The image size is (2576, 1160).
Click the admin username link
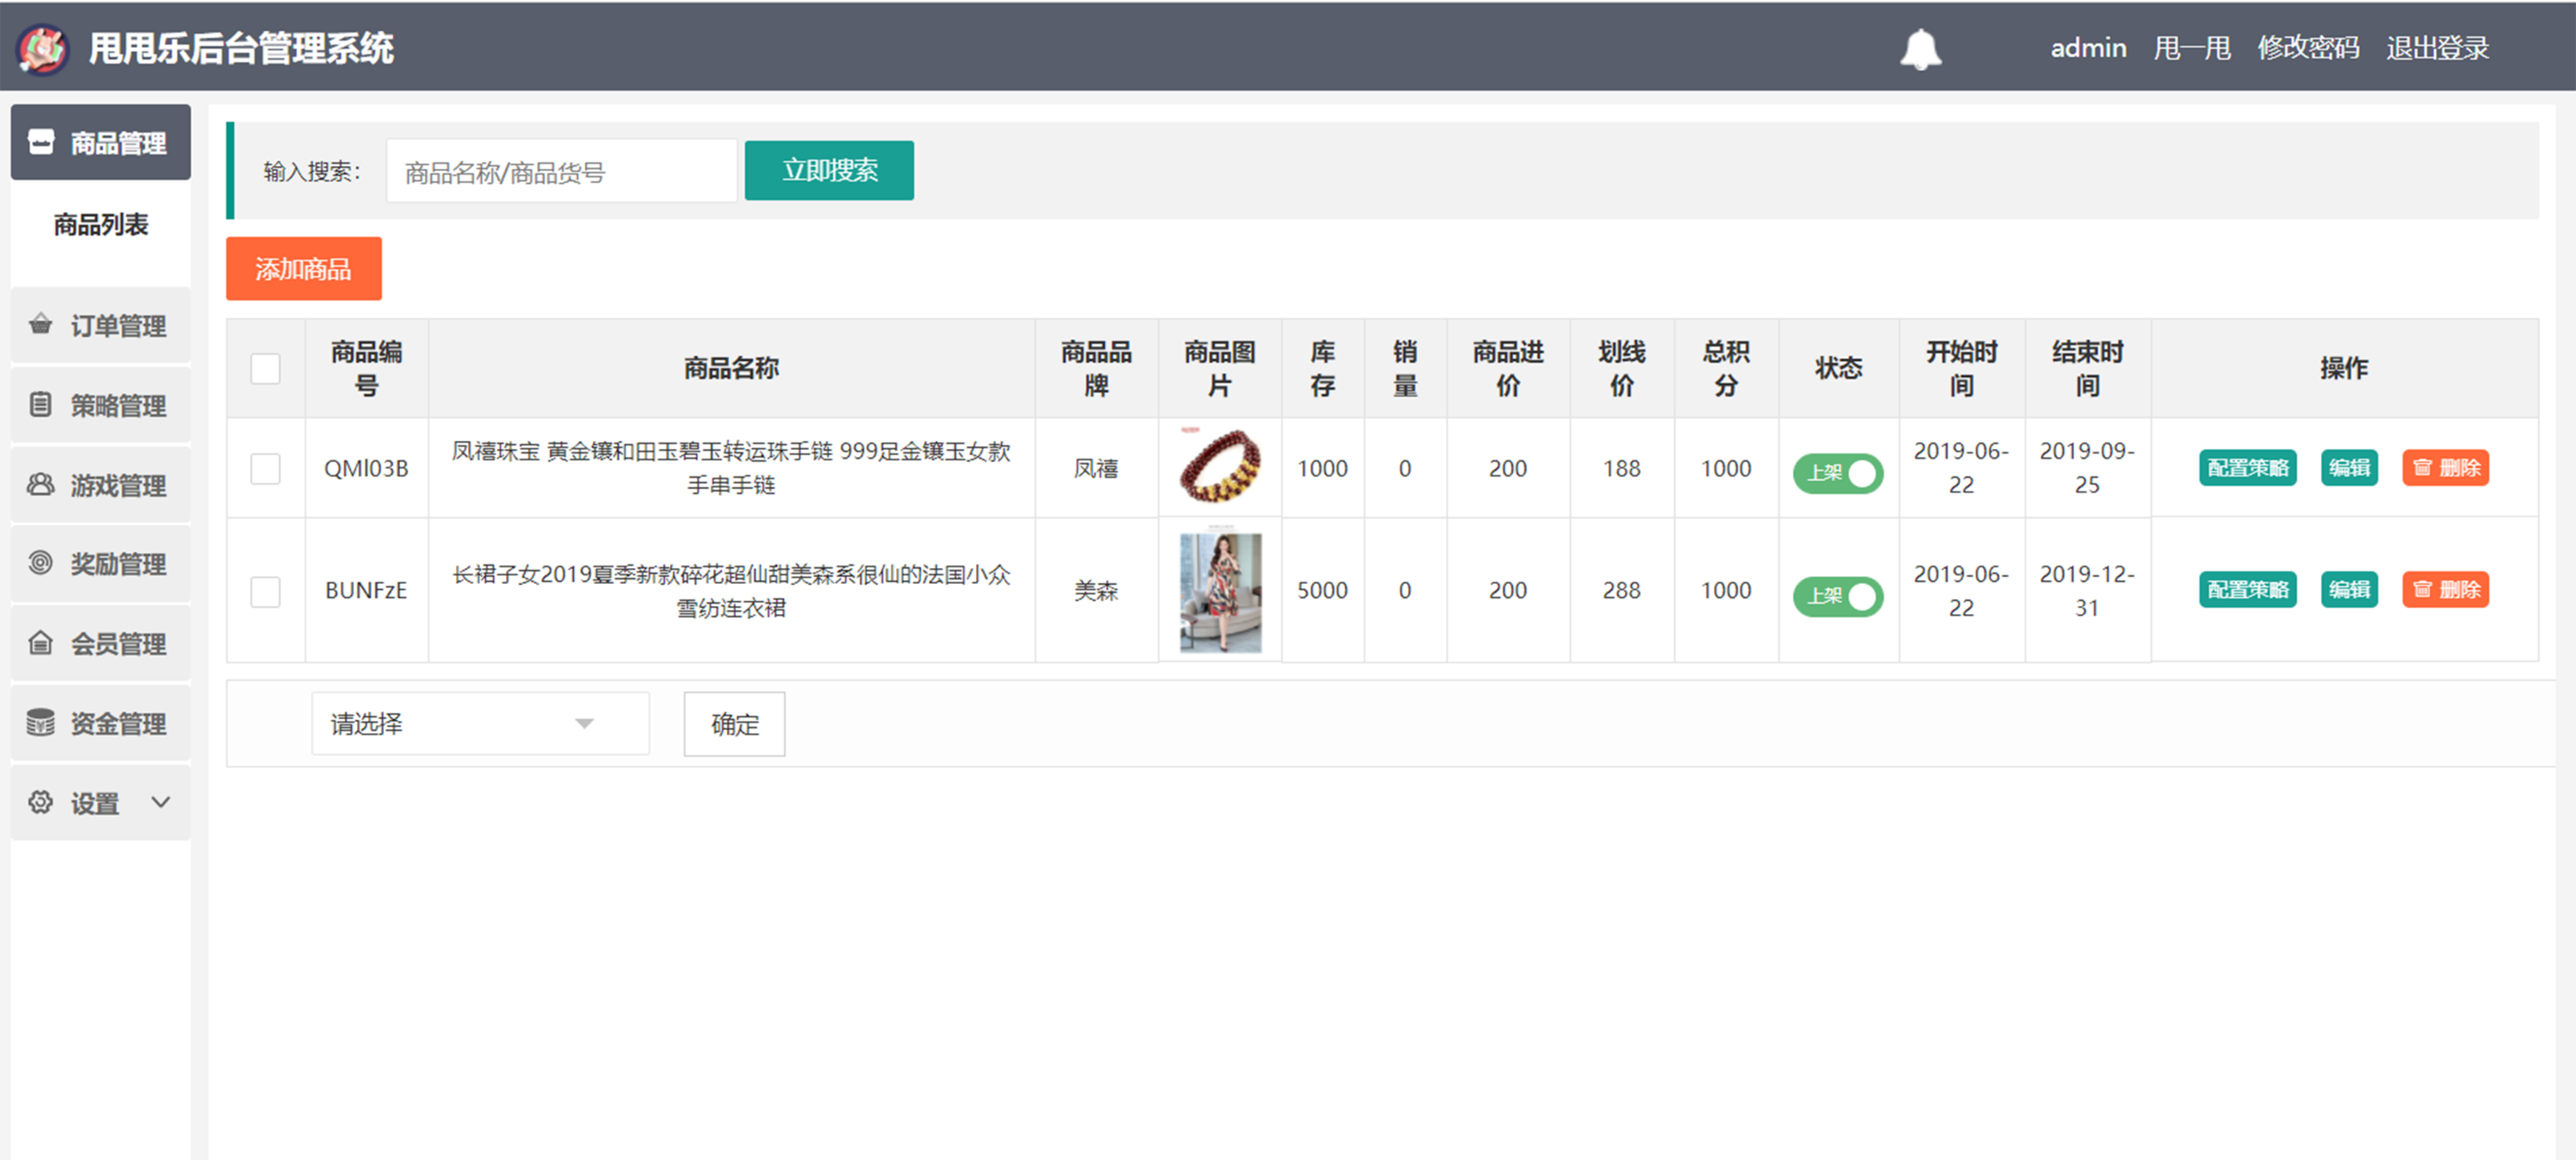point(2088,48)
